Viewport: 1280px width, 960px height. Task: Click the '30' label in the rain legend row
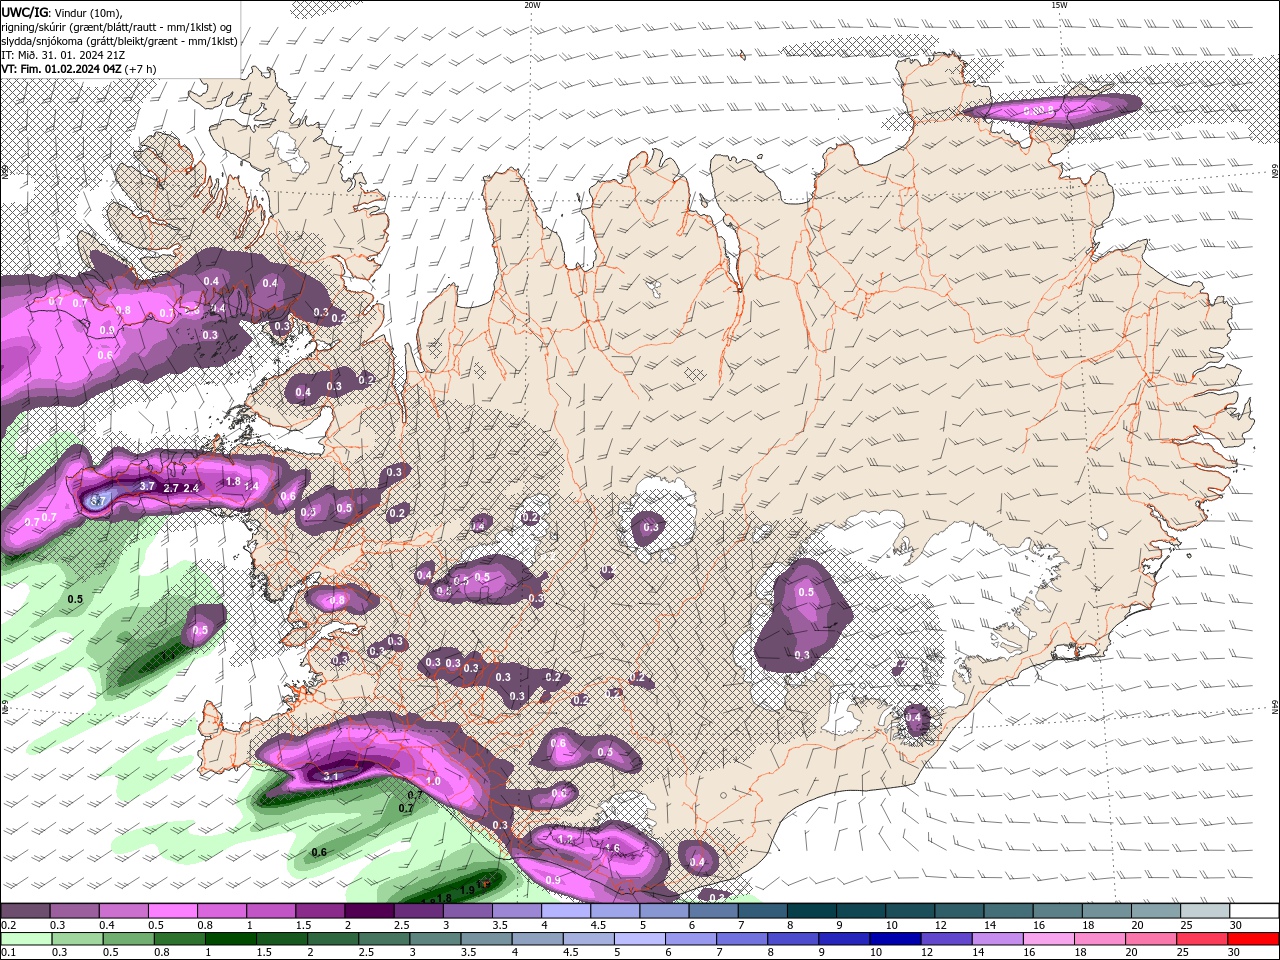click(x=1232, y=953)
